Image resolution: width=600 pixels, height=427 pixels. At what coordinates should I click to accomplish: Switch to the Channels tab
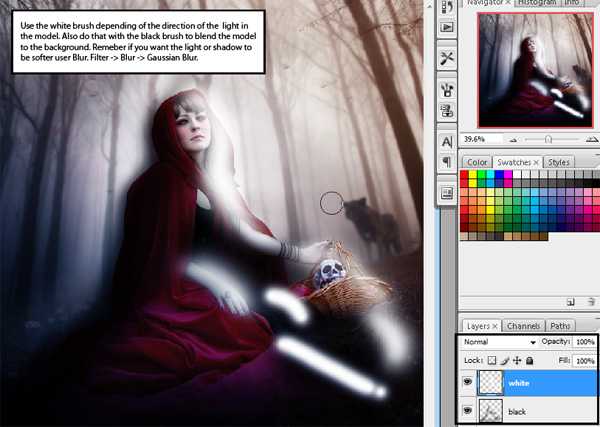[522, 325]
